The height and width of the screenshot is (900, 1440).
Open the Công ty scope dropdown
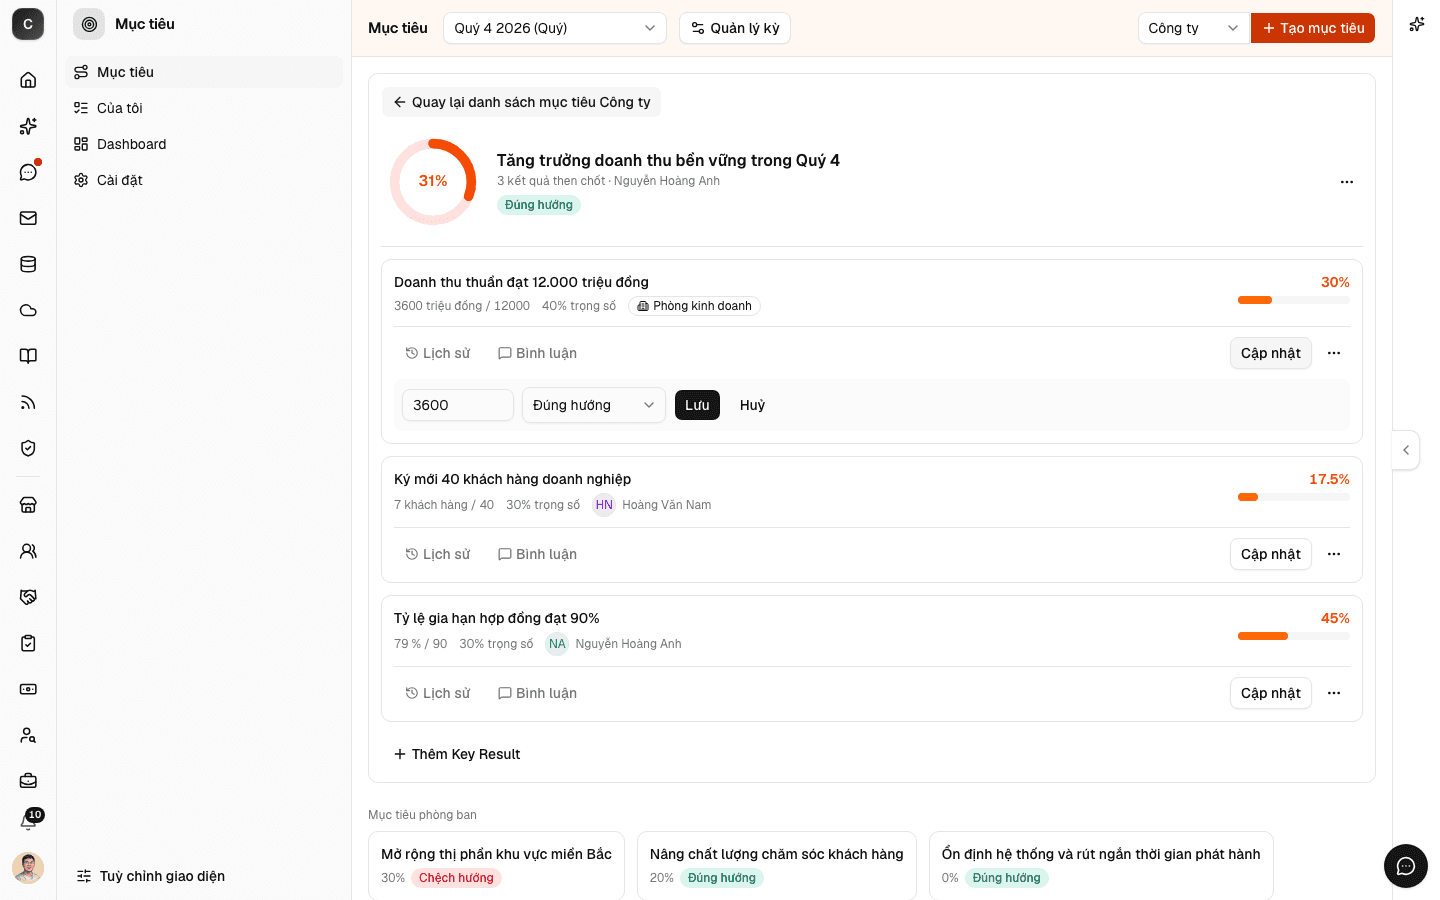click(x=1194, y=28)
